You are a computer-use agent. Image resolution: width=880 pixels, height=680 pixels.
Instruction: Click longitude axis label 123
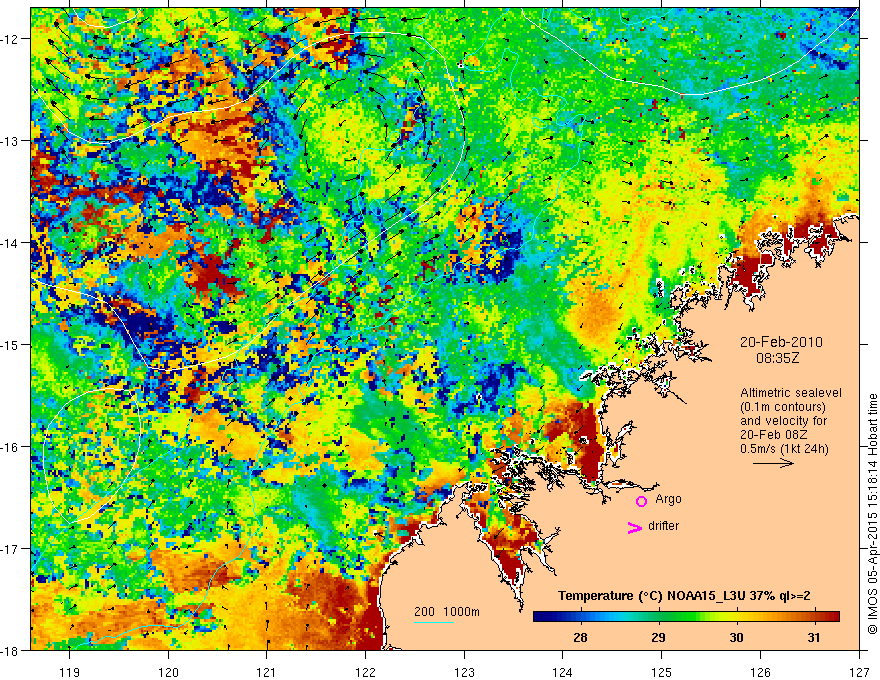pyautogui.click(x=464, y=672)
